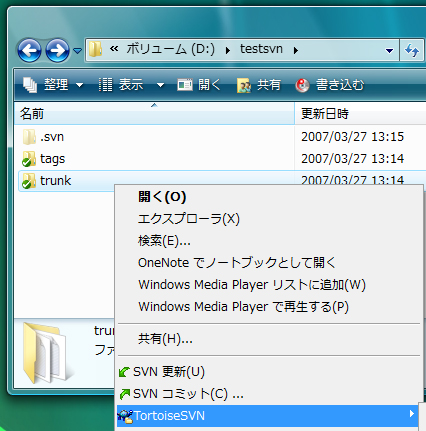The height and width of the screenshot is (431, 426).
Task: Click the SVN Commit arrow icon
Action: click(x=124, y=394)
